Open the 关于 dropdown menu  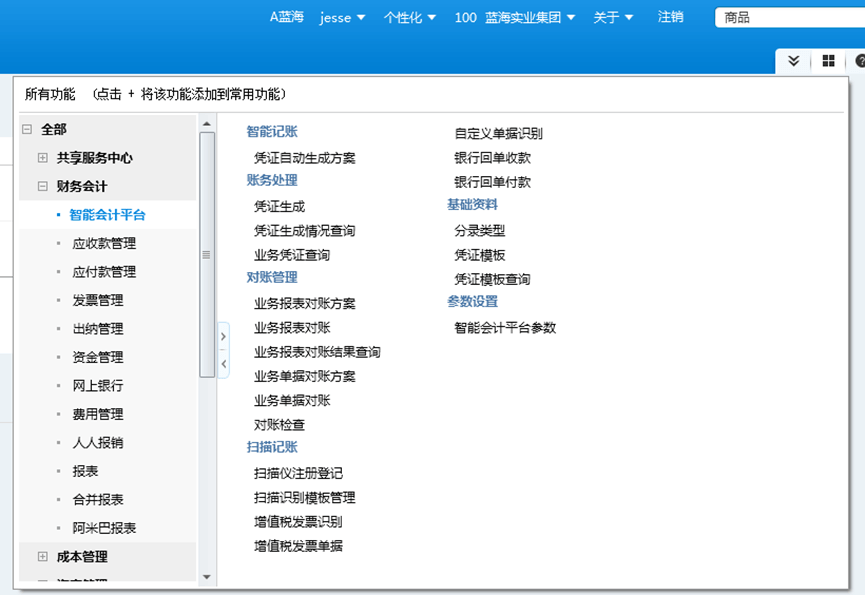pyautogui.click(x=613, y=18)
